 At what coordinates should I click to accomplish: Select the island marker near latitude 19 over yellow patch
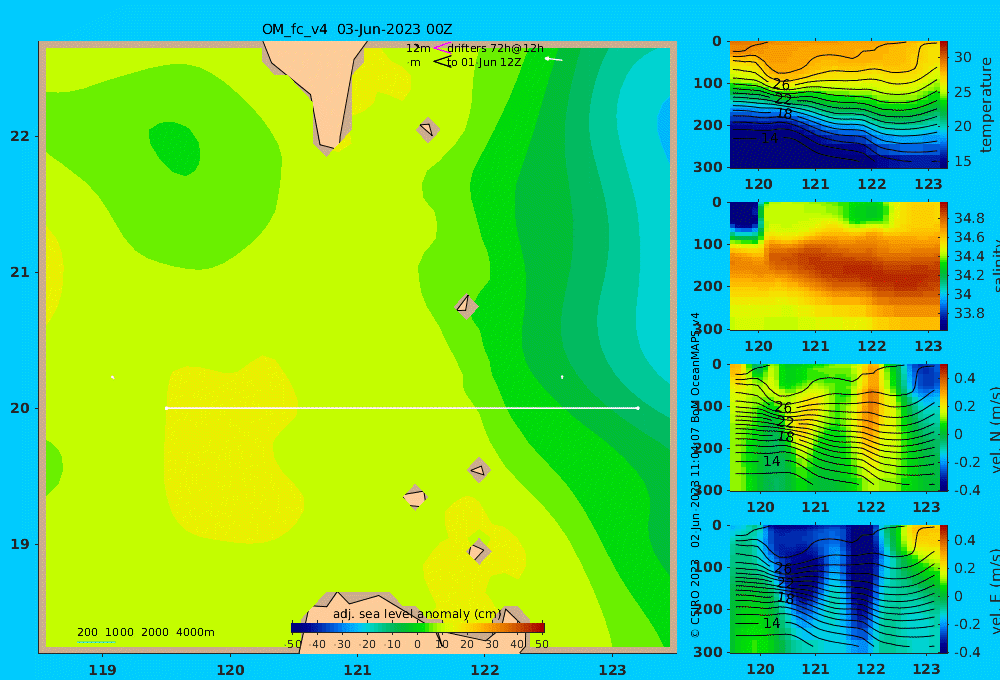478,551
